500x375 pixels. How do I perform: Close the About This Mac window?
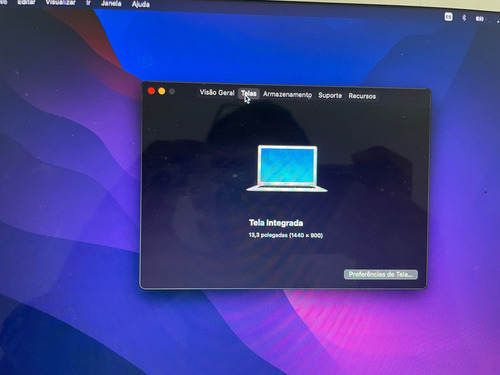pyautogui.click(x=151, y=91)
